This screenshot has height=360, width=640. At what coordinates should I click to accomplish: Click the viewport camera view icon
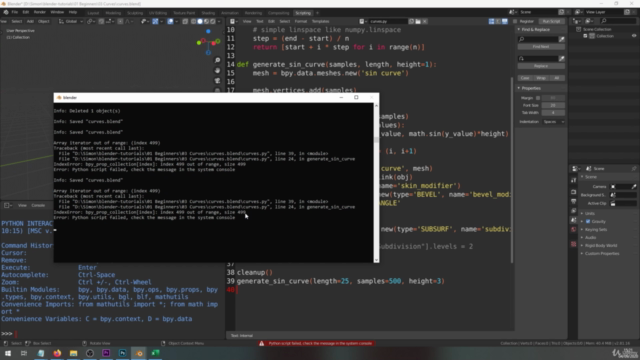[x=218, y=81]
